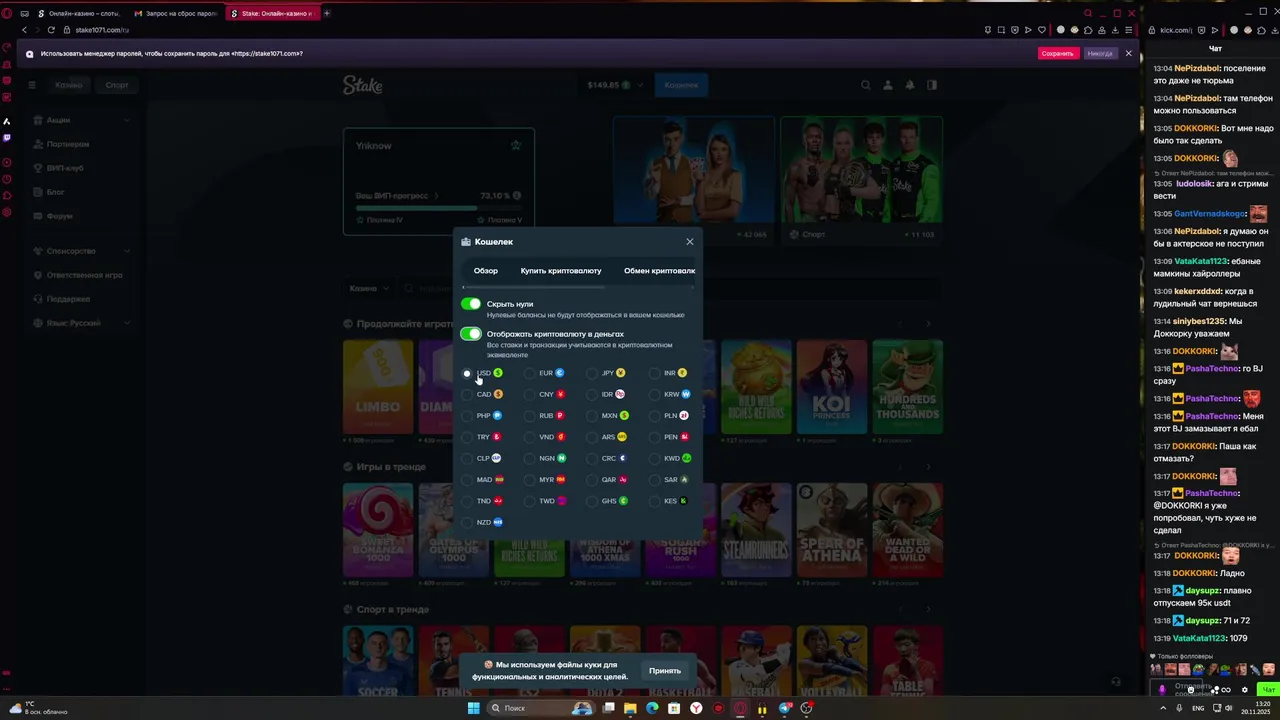Open the Koi Princess game thumbnail
The height and width of the screenshot is (720, 1280).
832,387
